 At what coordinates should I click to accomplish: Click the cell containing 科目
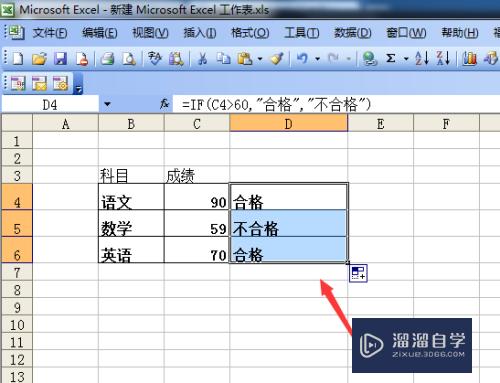131,175
